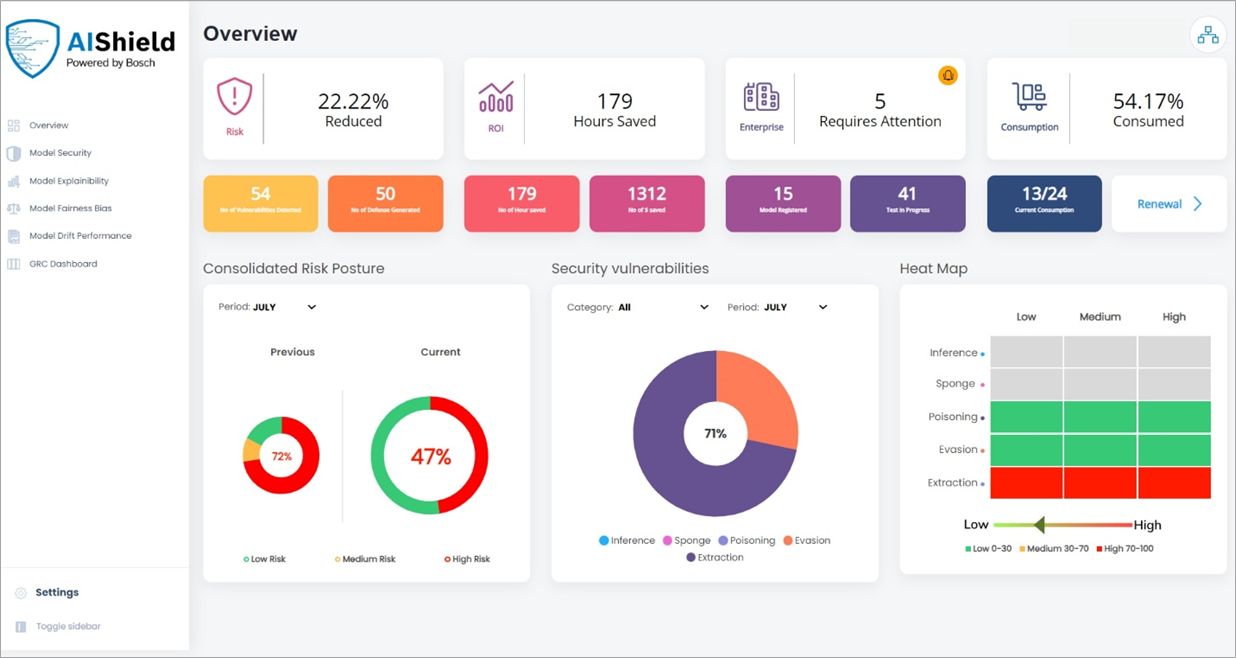The height and width of the screenshot is (658, 1236).
Task: Click the network hierarchy icon at top right
Action: click(1208, 34)
